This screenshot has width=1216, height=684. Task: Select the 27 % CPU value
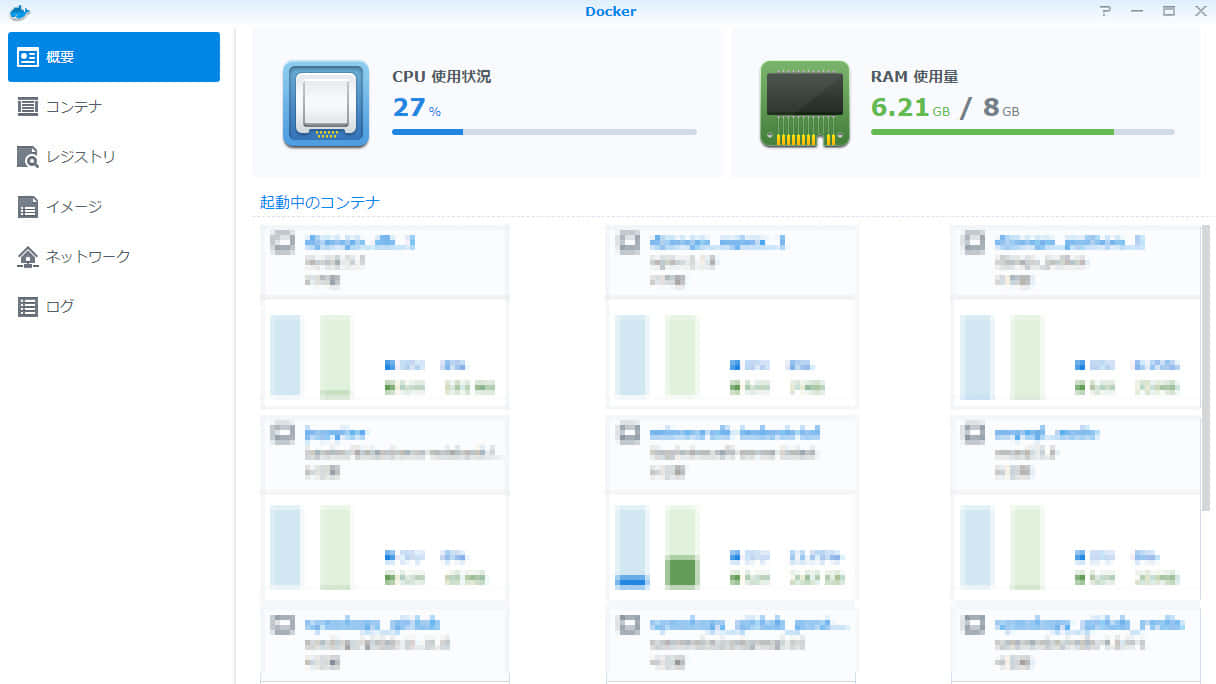416,107
